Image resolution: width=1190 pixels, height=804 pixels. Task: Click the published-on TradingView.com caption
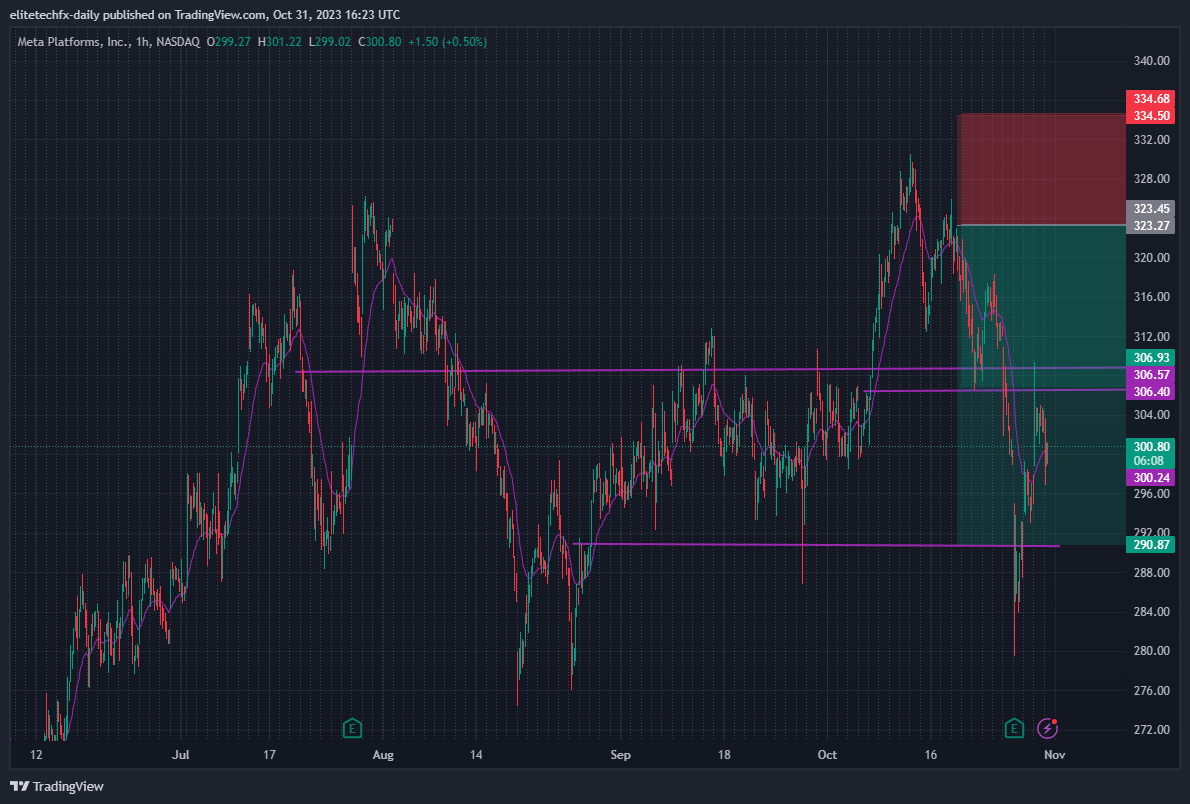coord(205,15)
